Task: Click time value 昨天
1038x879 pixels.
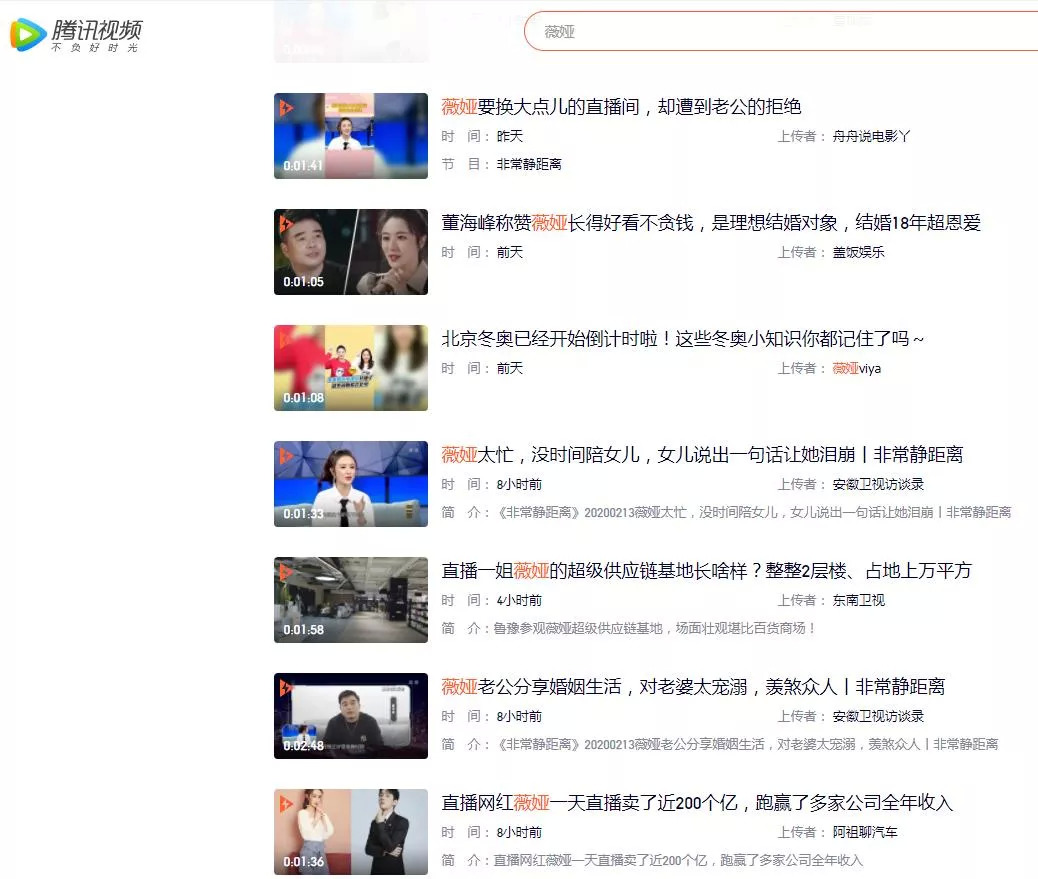Action: point(510,136)
